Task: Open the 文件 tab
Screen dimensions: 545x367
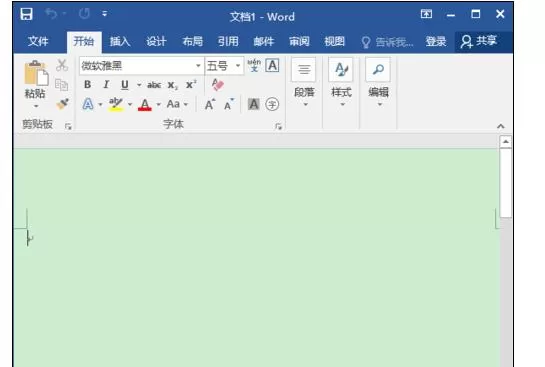Action: point(38,41)
